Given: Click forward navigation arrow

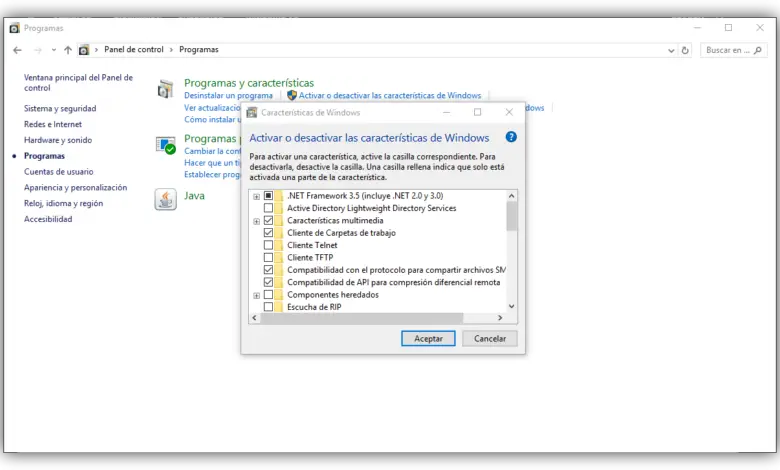Looking at the screenshot, I should [x=37, y=50].
